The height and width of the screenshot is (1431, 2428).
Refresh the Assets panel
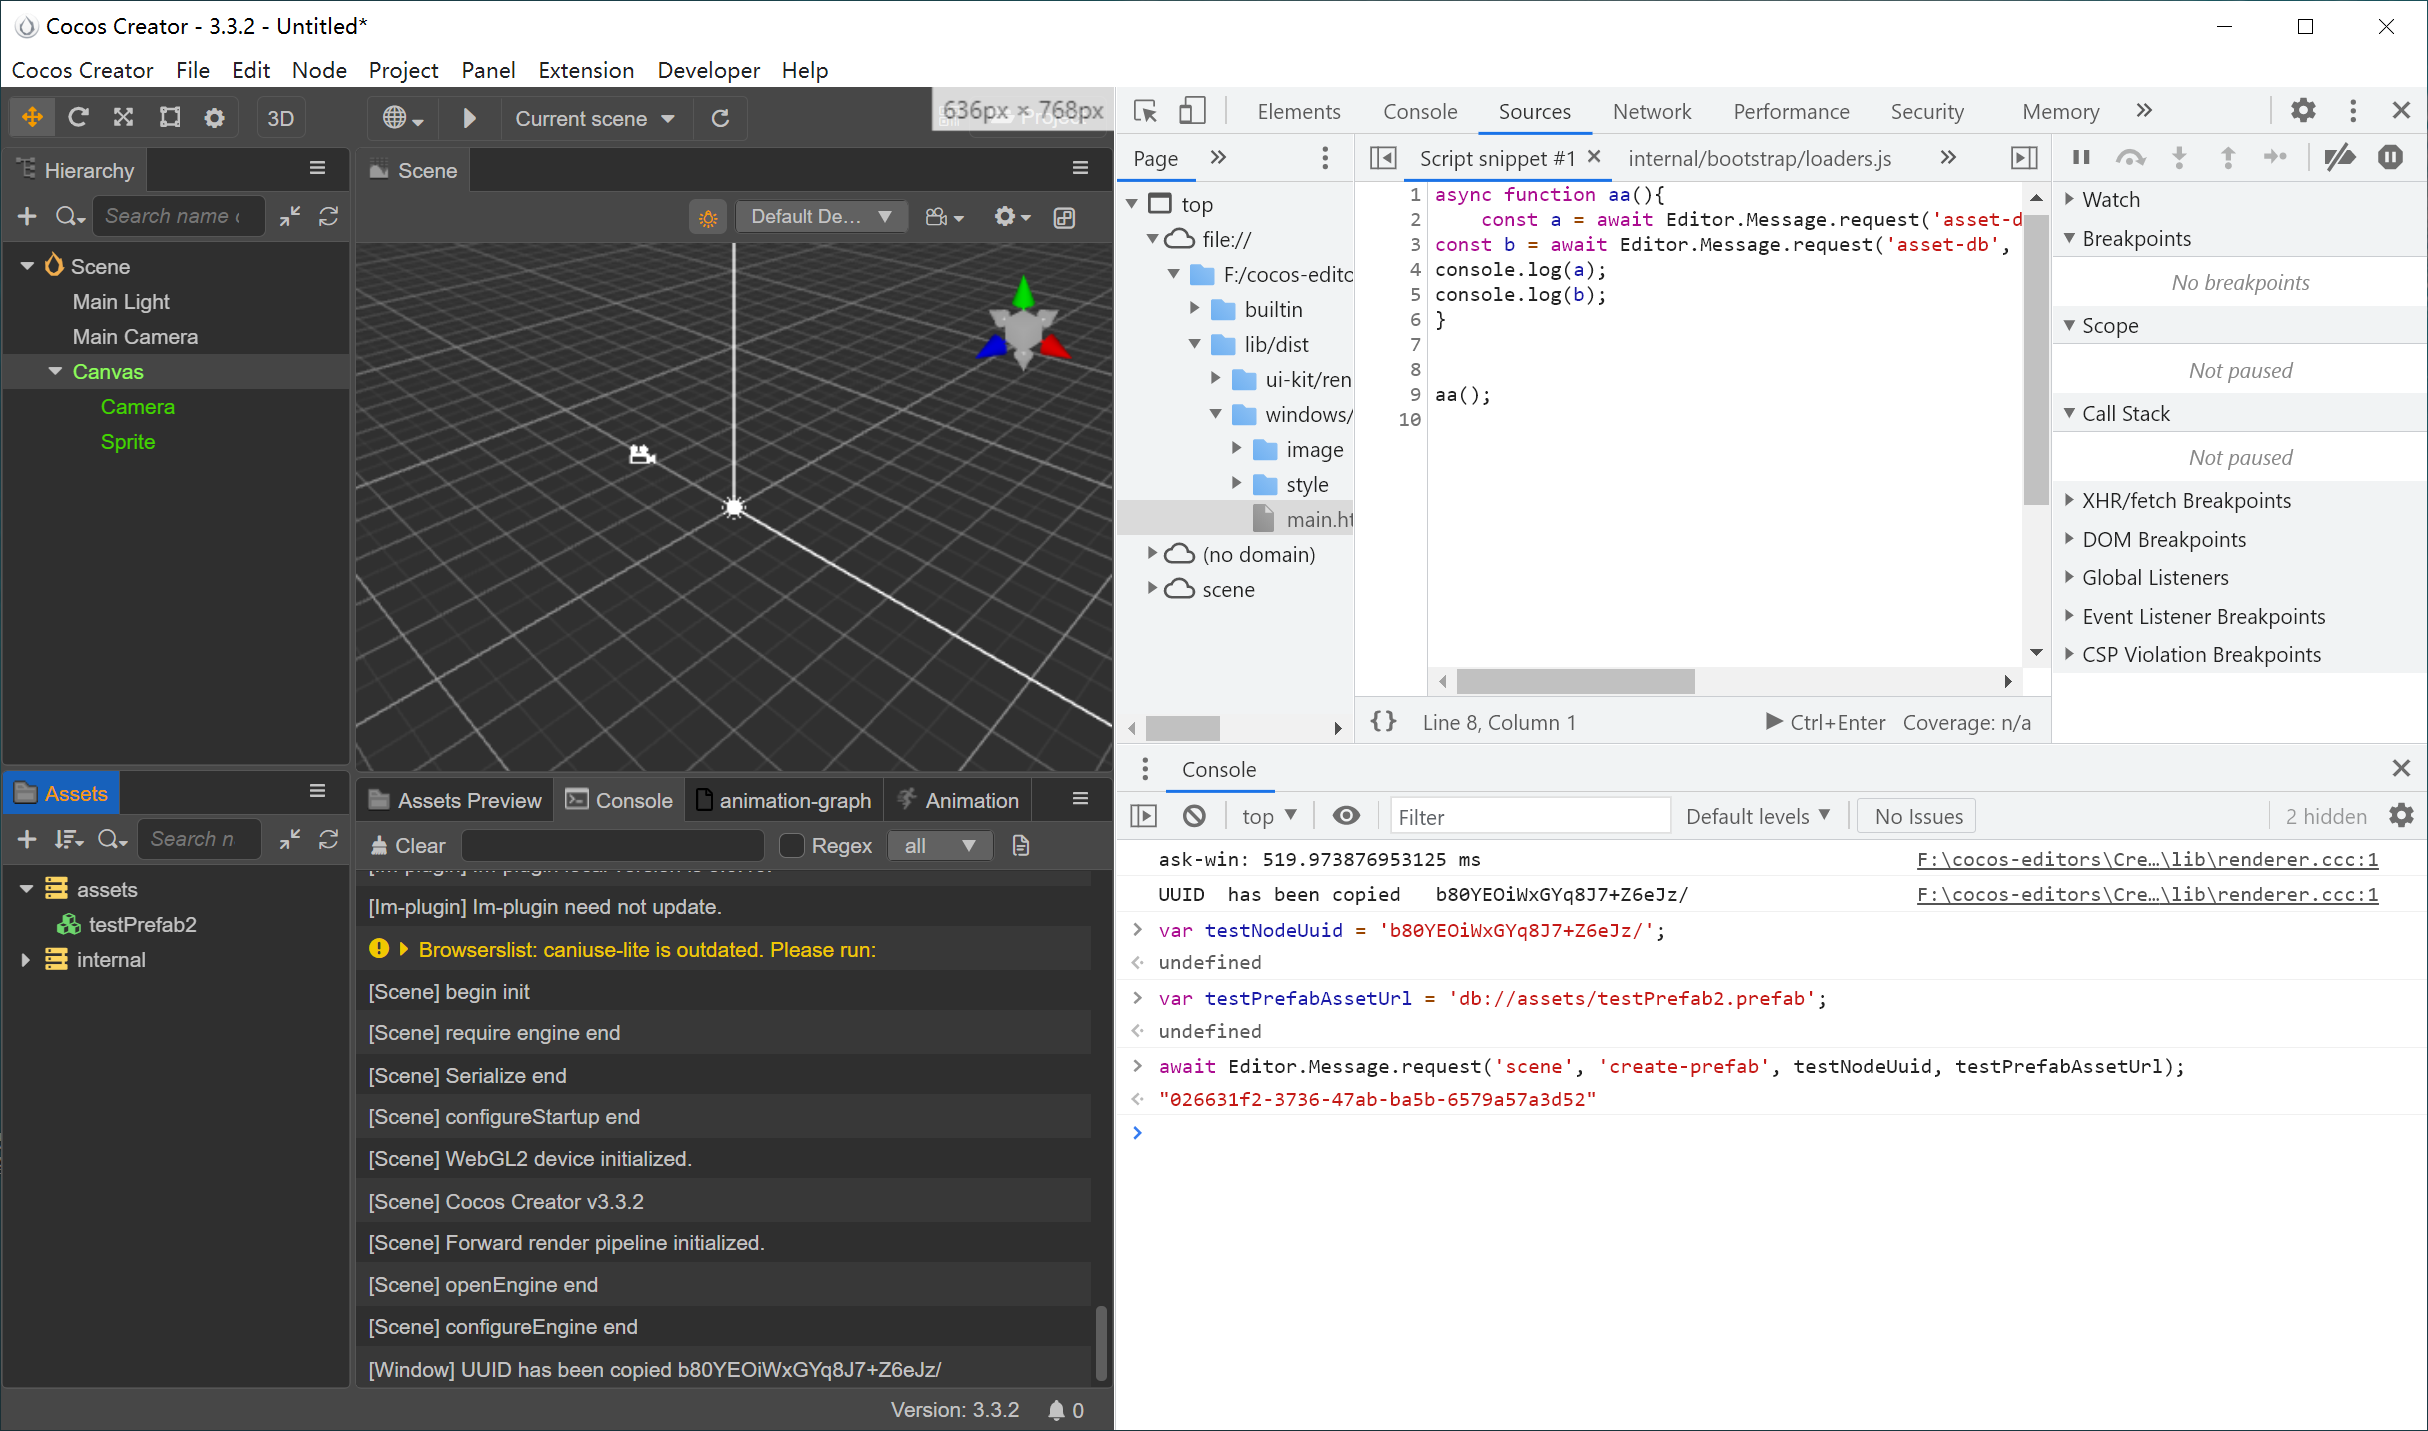coord(328,839)
